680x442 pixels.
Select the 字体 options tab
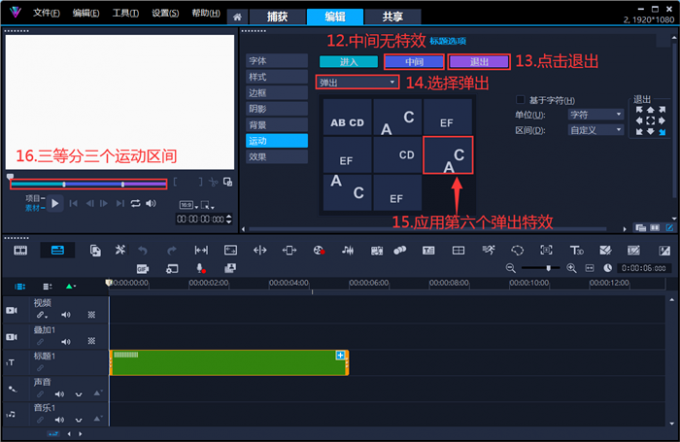(277, 61)
